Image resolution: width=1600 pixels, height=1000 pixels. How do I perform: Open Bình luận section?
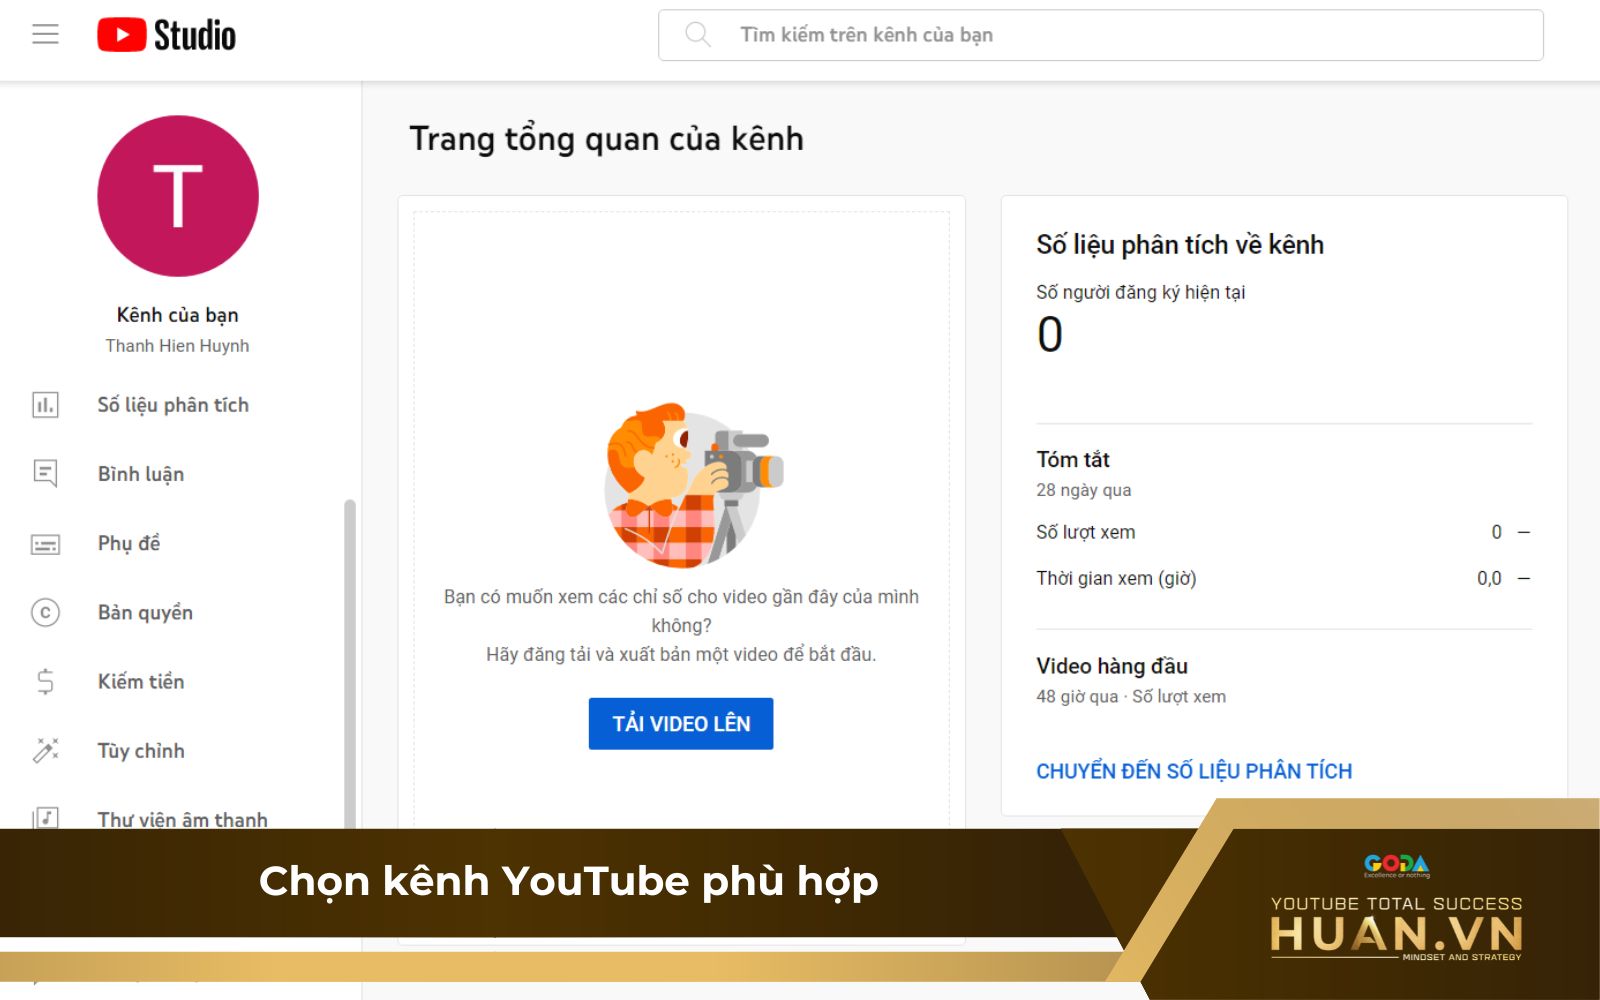[x=141, y=474]
